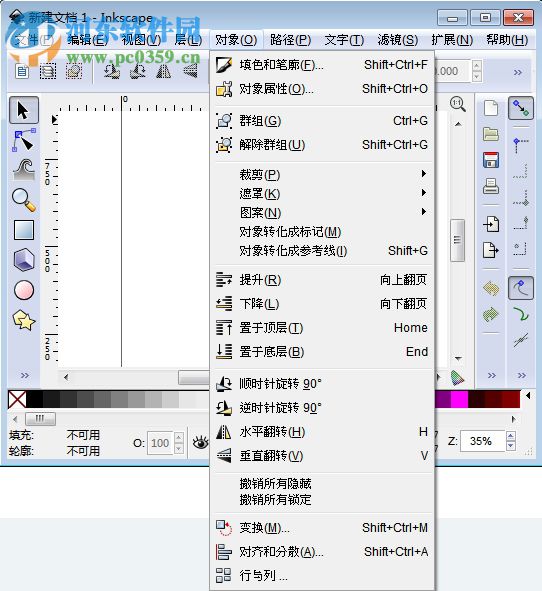This screenshot has width=542, height=591.
Task: Click the Save floppy disk icon
Action: click(491, 160)
